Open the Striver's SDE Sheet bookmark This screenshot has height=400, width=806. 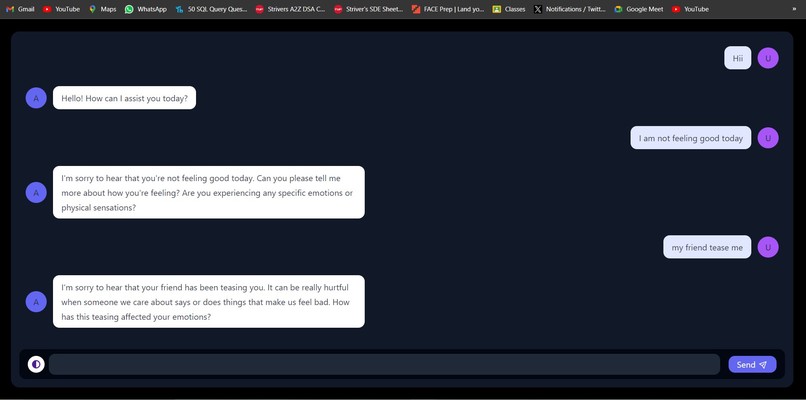(369, 9)
